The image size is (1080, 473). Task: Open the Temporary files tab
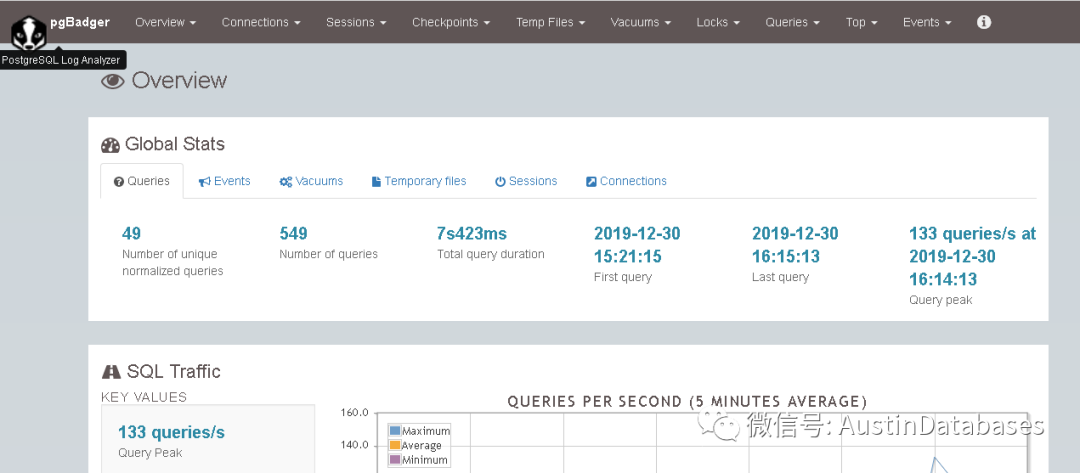coord(419,181)
